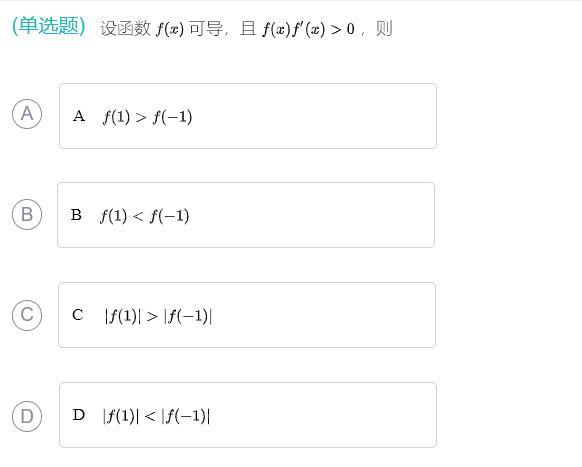Screen dimensions: 582x467
Task: Click the word 则 ending the question
Action: [x=384, y=29]
